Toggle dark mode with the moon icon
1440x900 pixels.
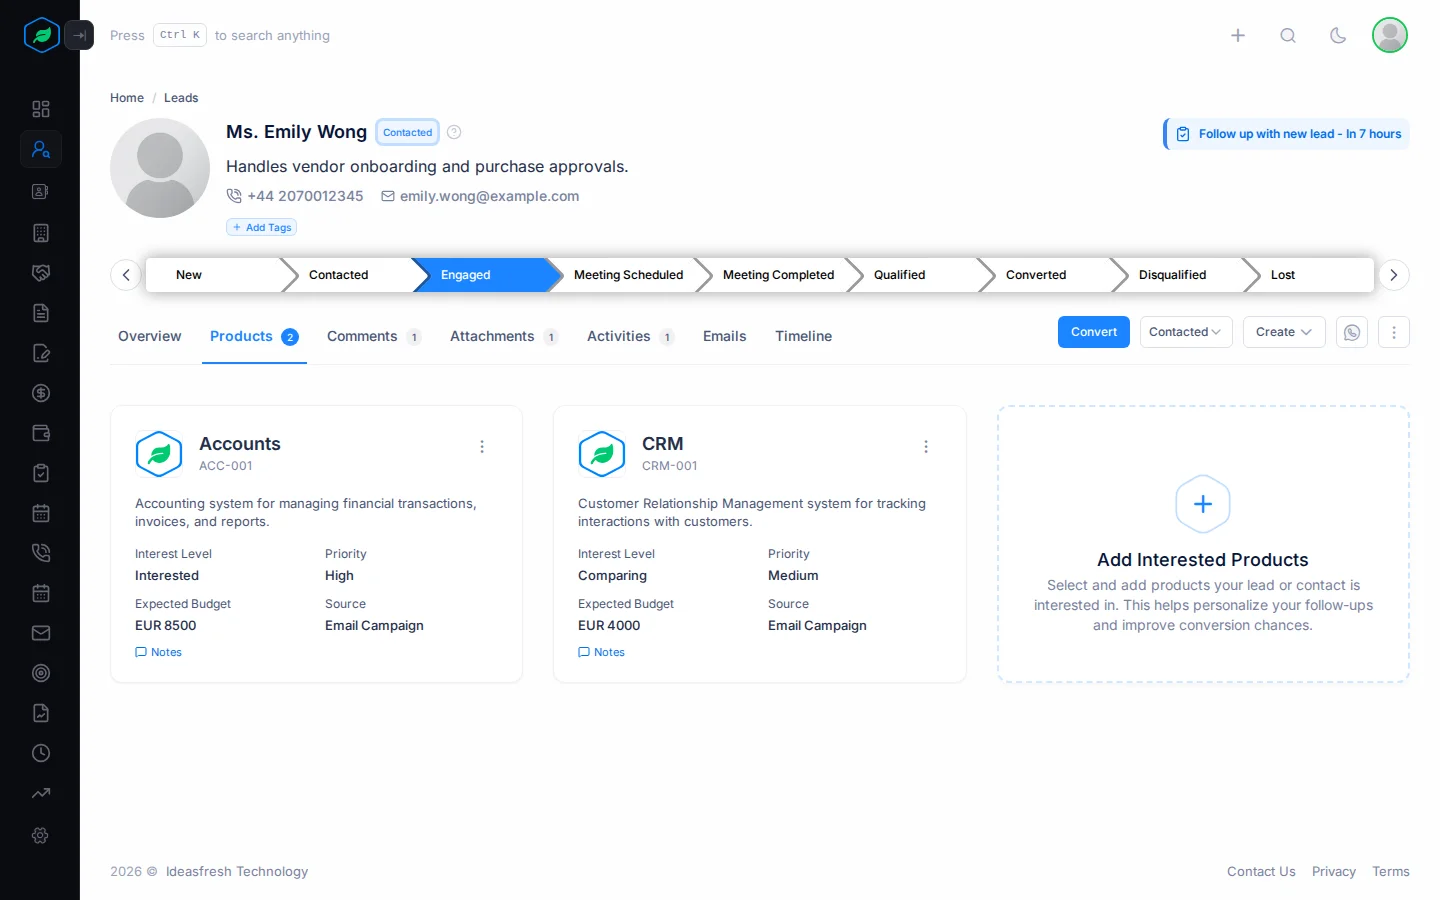1338,35
